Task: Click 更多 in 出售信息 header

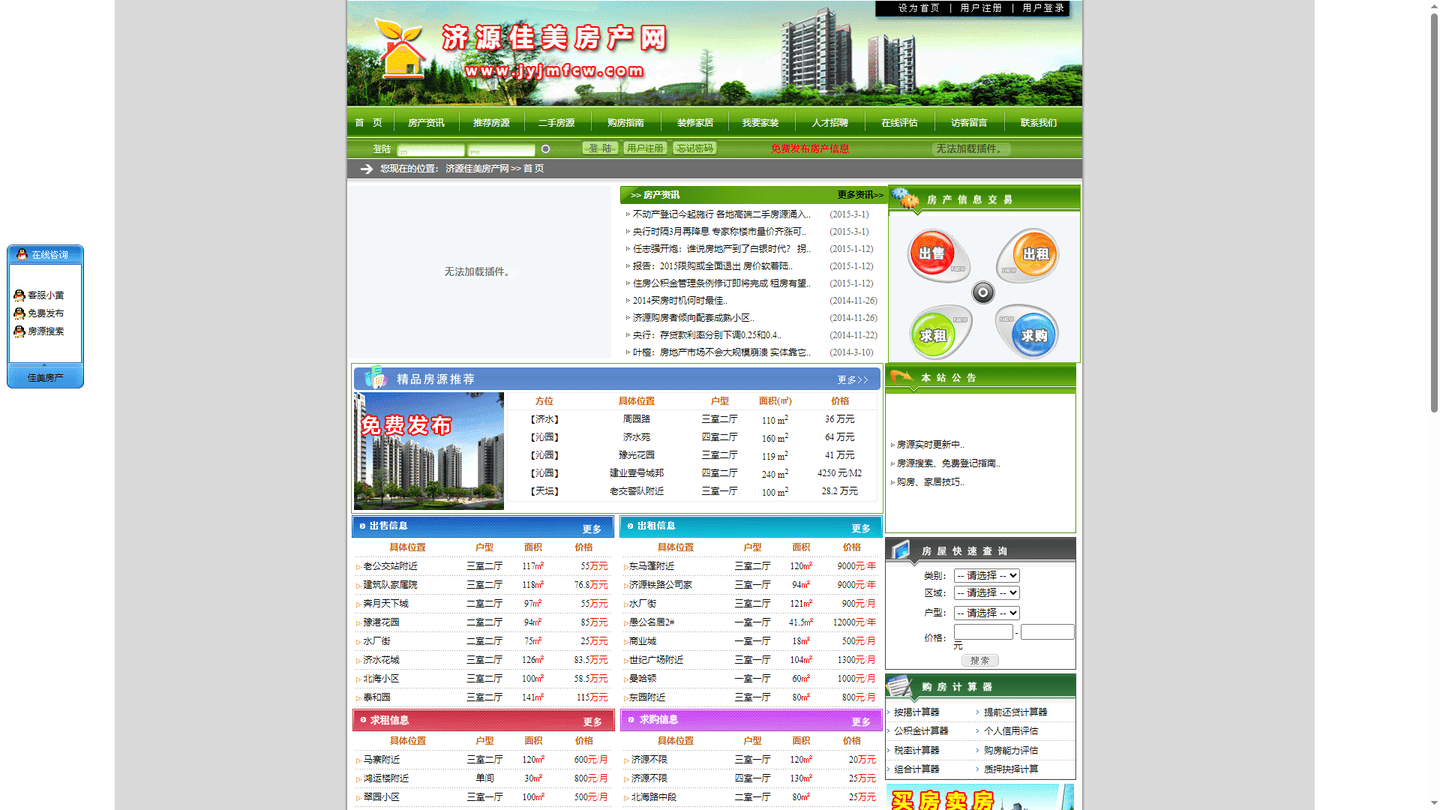Action: (x=592, y=529)
